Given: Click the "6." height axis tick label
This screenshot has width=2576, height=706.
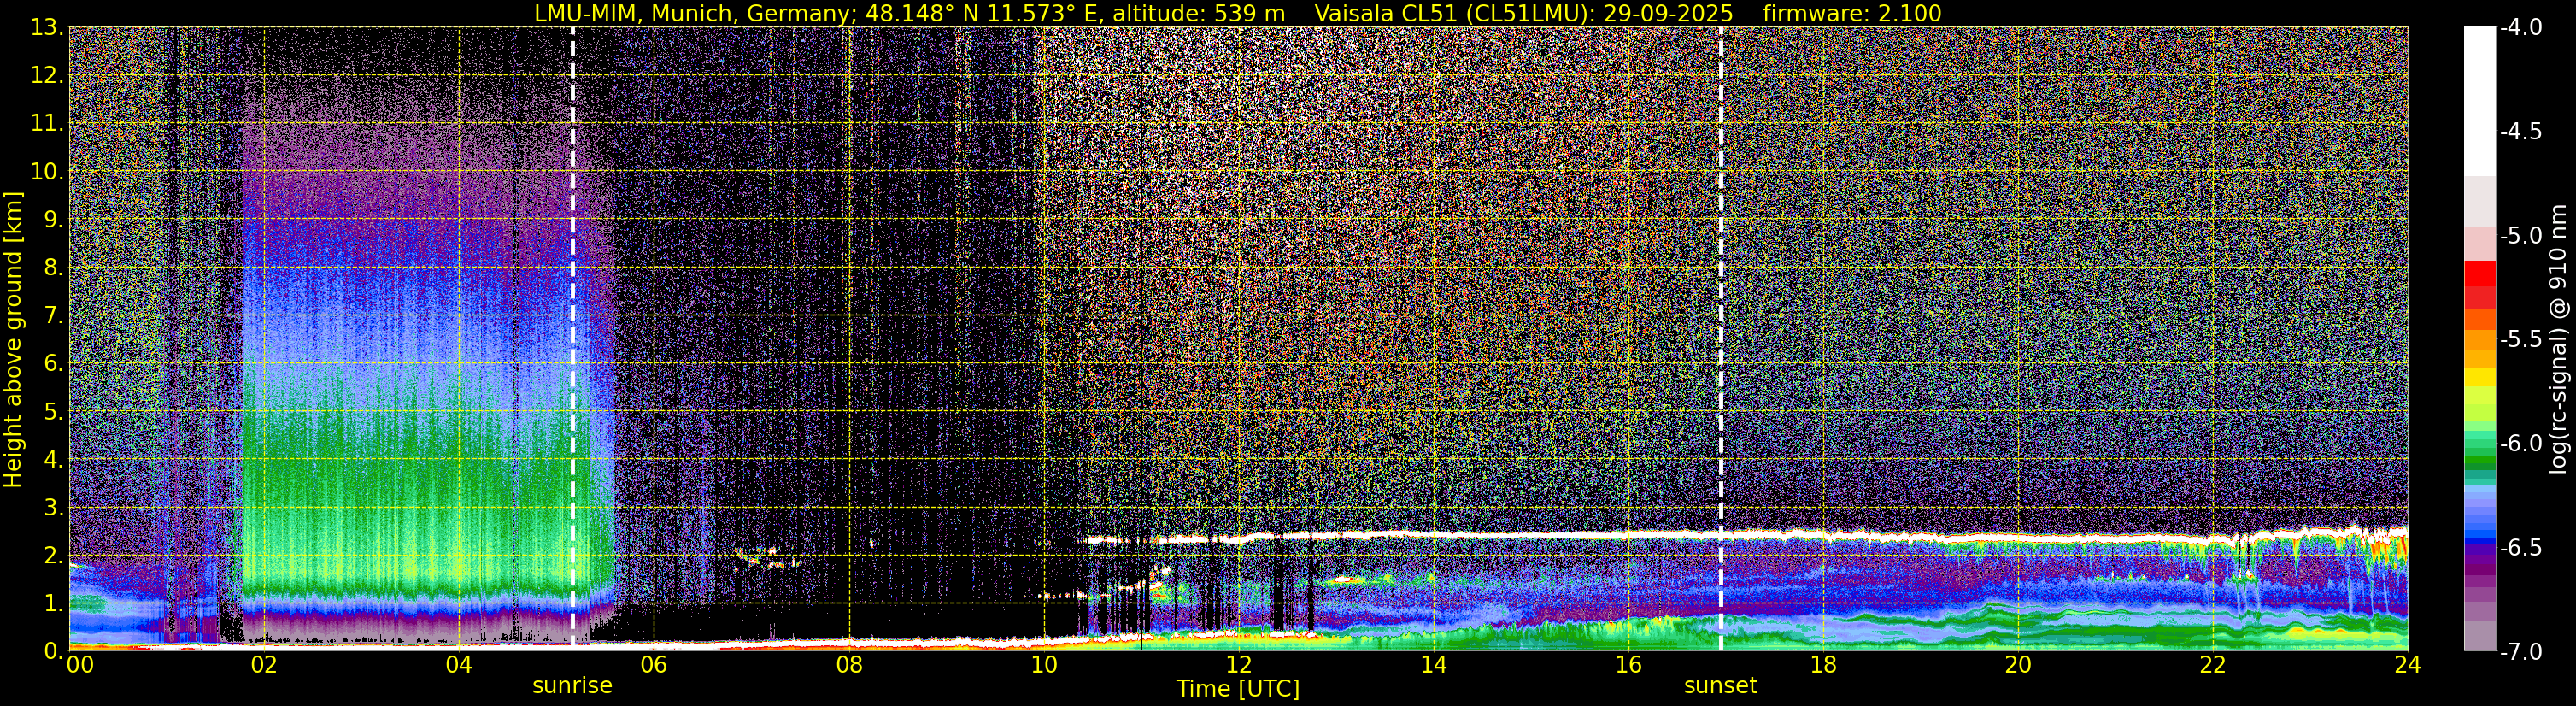Looking at the screenshot, I should (52, 364).
